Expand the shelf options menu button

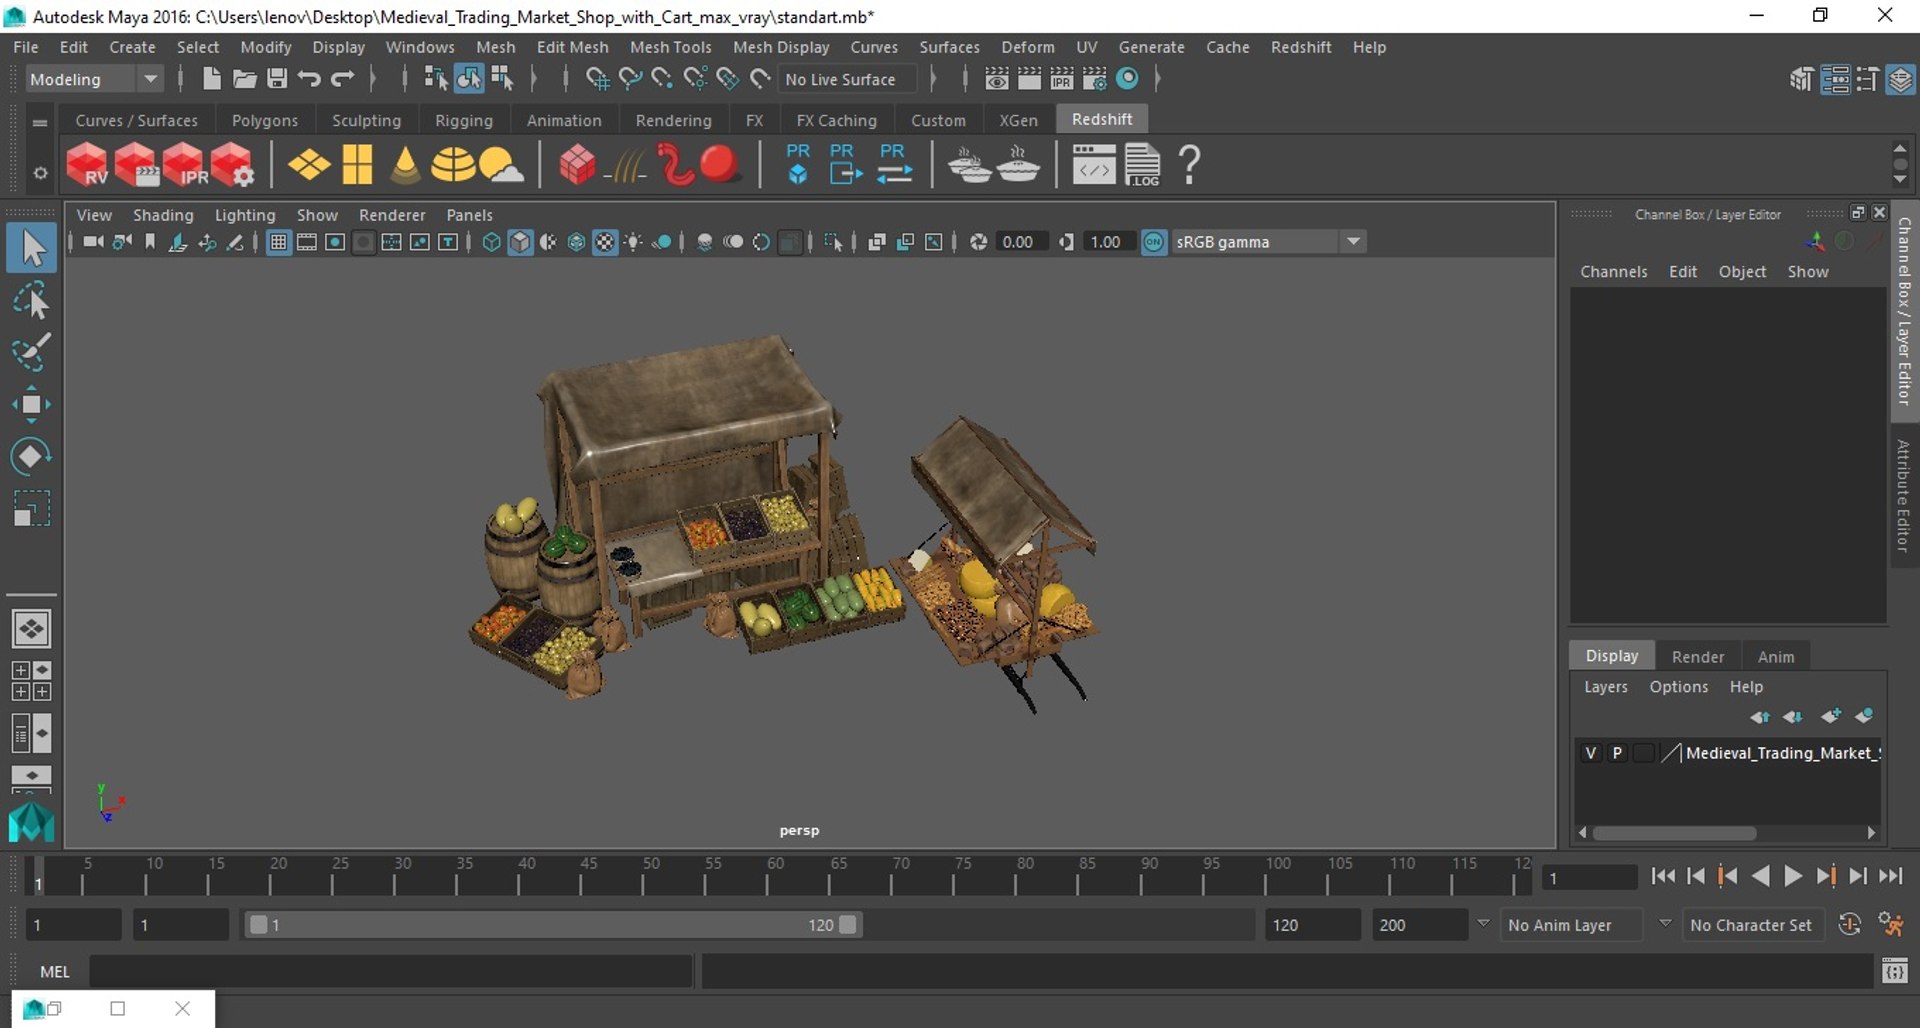40,173
